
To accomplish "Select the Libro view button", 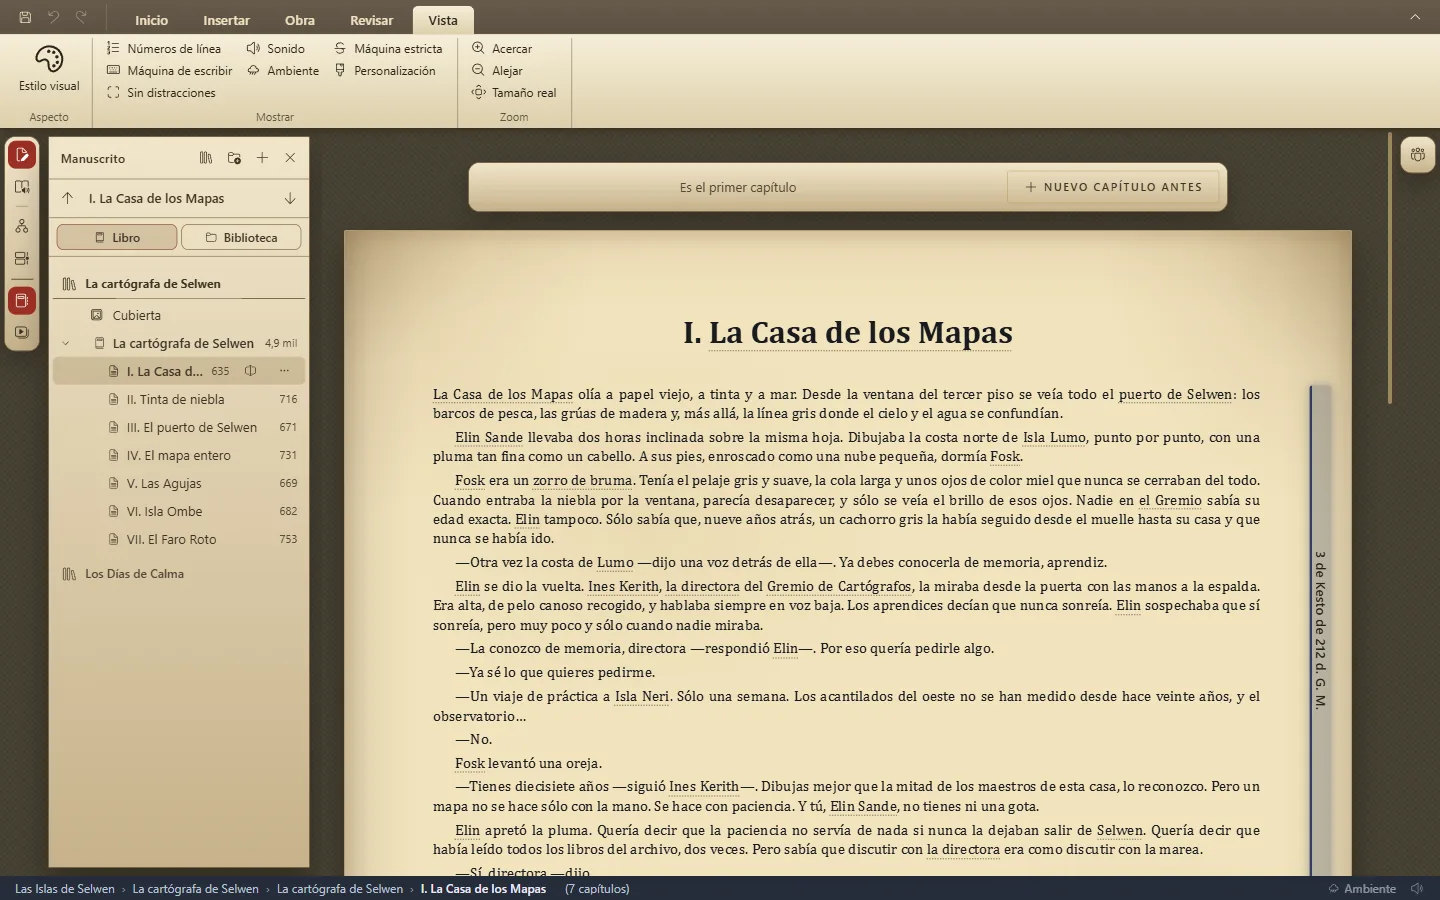I will click(x=117, y=237).
